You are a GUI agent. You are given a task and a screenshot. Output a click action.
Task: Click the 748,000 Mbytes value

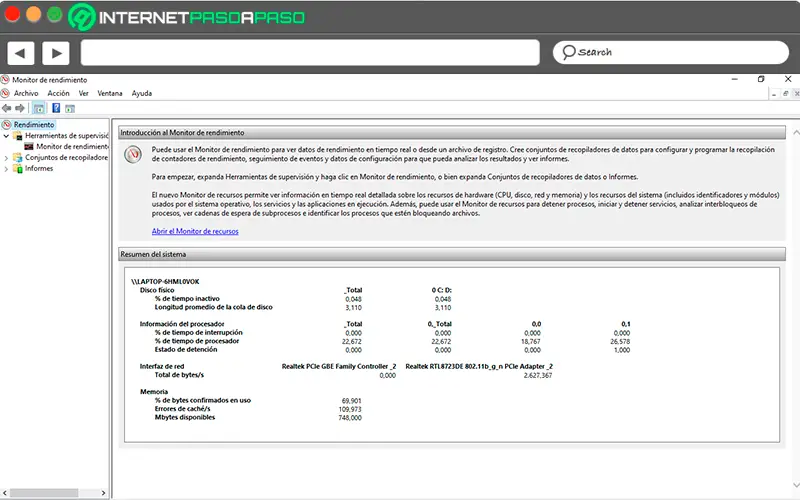(350, 418)
